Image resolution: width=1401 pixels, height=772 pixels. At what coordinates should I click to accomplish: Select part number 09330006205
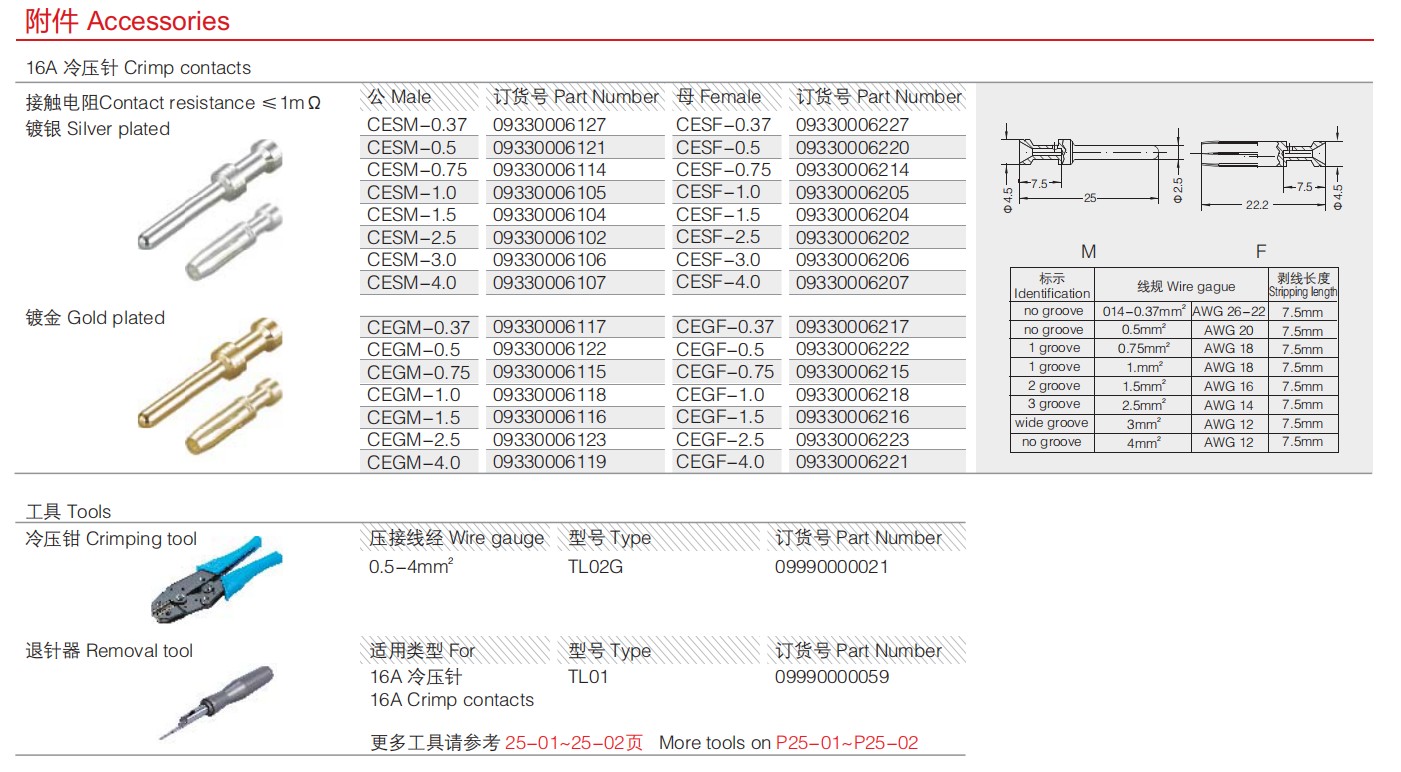[852, 192]
